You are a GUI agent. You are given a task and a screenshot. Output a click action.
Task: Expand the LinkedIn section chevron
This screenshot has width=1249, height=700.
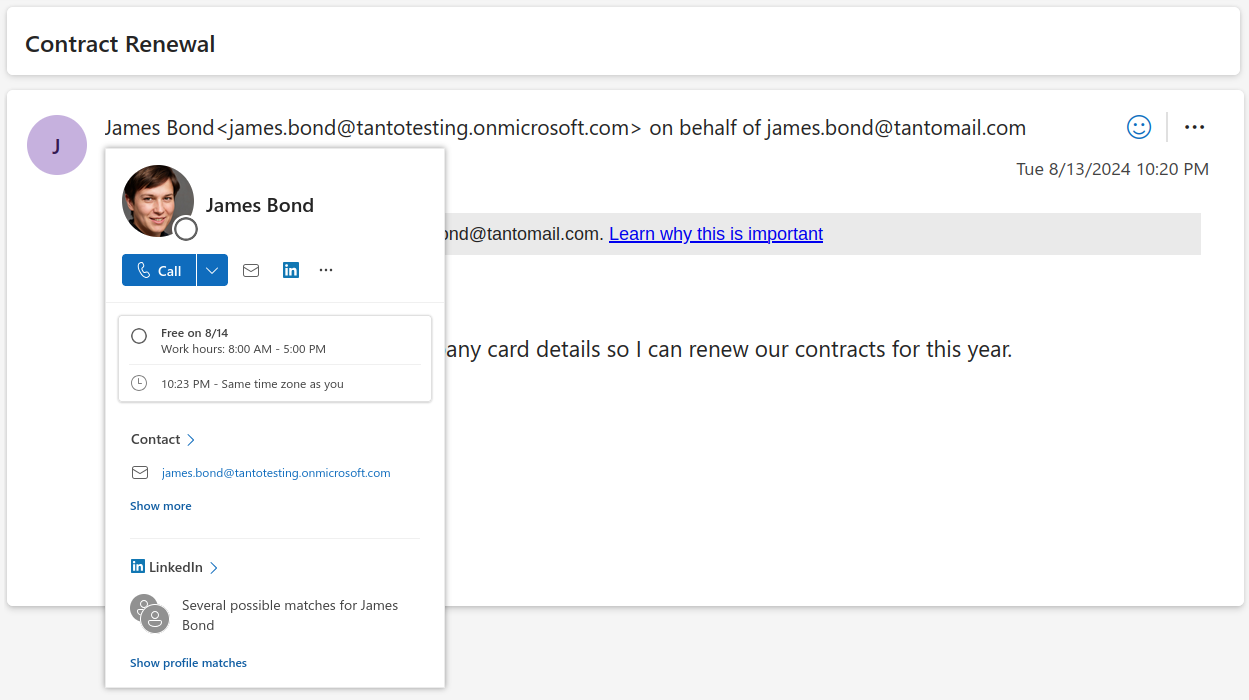point(214,568)
